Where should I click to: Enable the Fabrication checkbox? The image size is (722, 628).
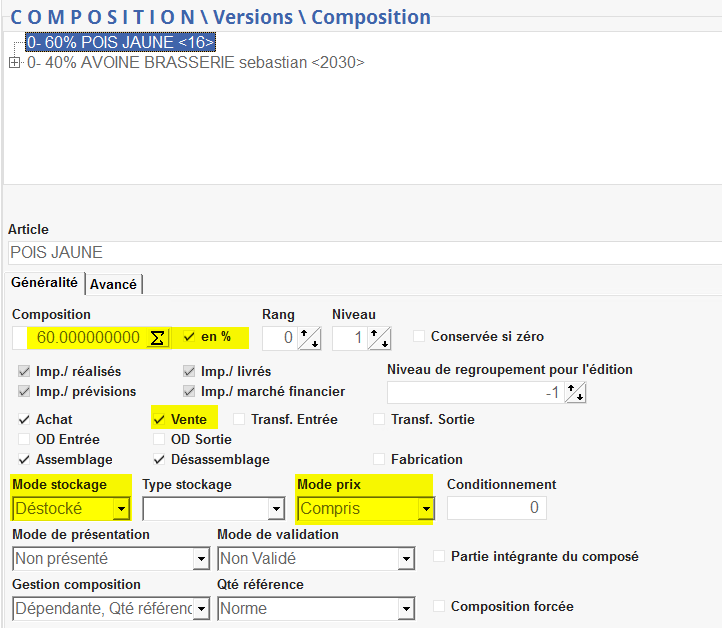380,460
